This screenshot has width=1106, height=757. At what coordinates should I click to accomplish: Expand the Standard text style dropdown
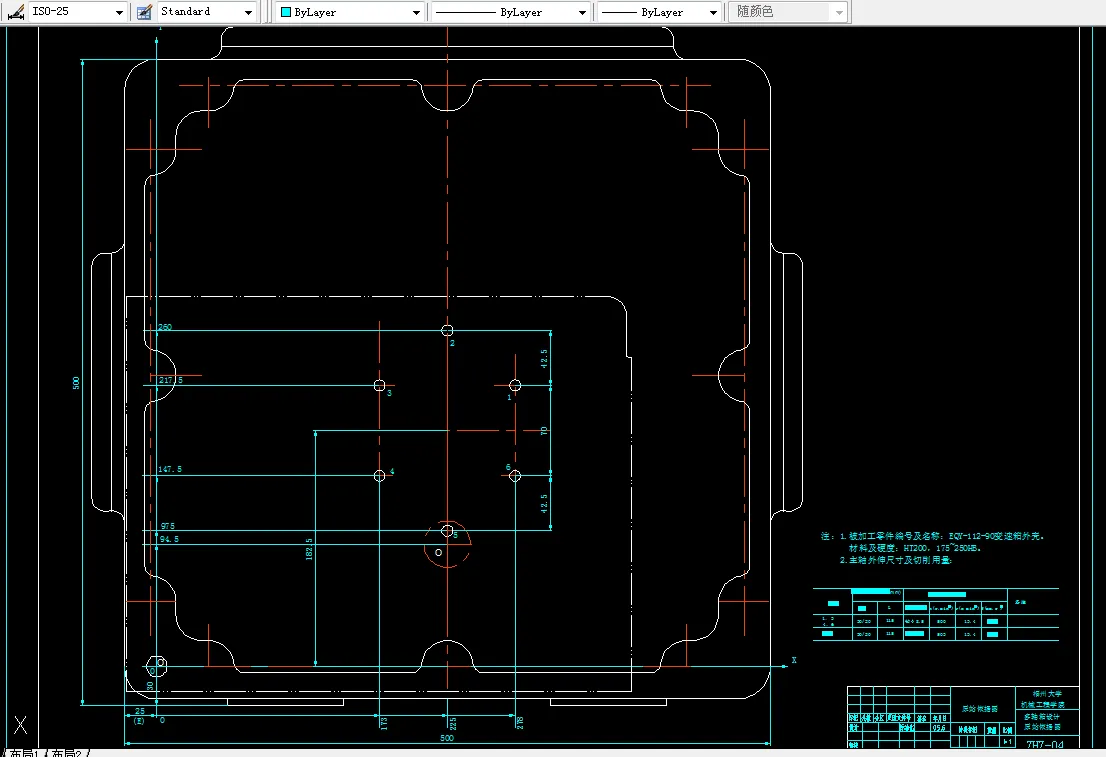tap(248, 13)
